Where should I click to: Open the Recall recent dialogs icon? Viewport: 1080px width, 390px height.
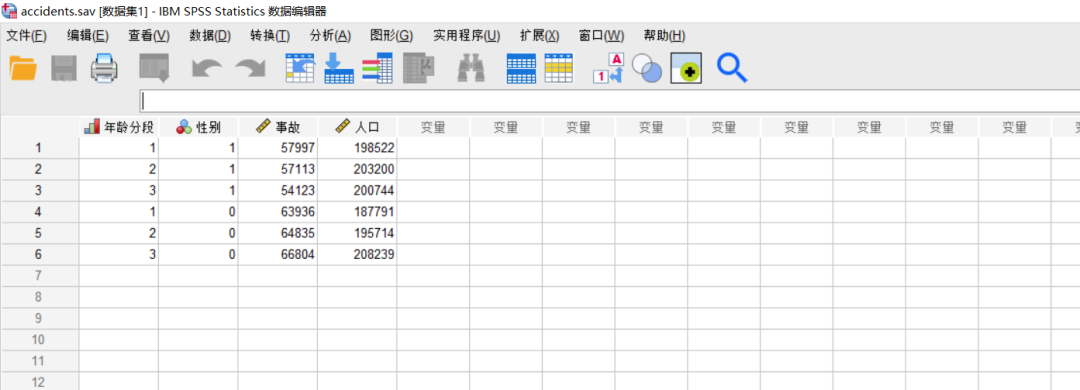pos(154,69)
